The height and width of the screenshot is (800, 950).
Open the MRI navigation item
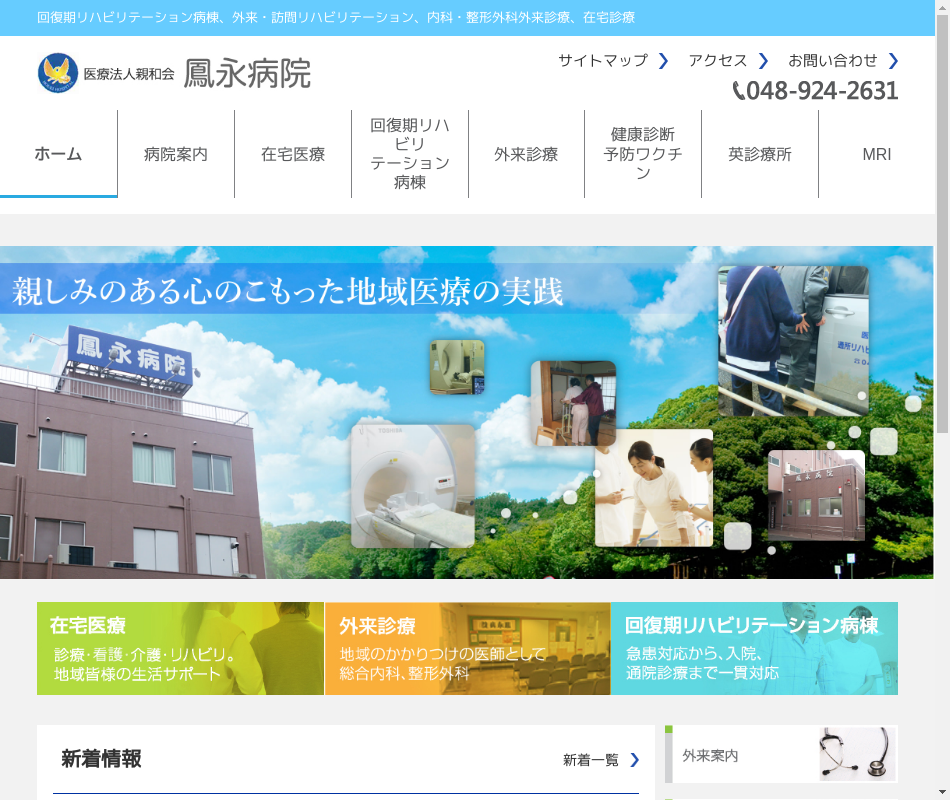(876, 154)
